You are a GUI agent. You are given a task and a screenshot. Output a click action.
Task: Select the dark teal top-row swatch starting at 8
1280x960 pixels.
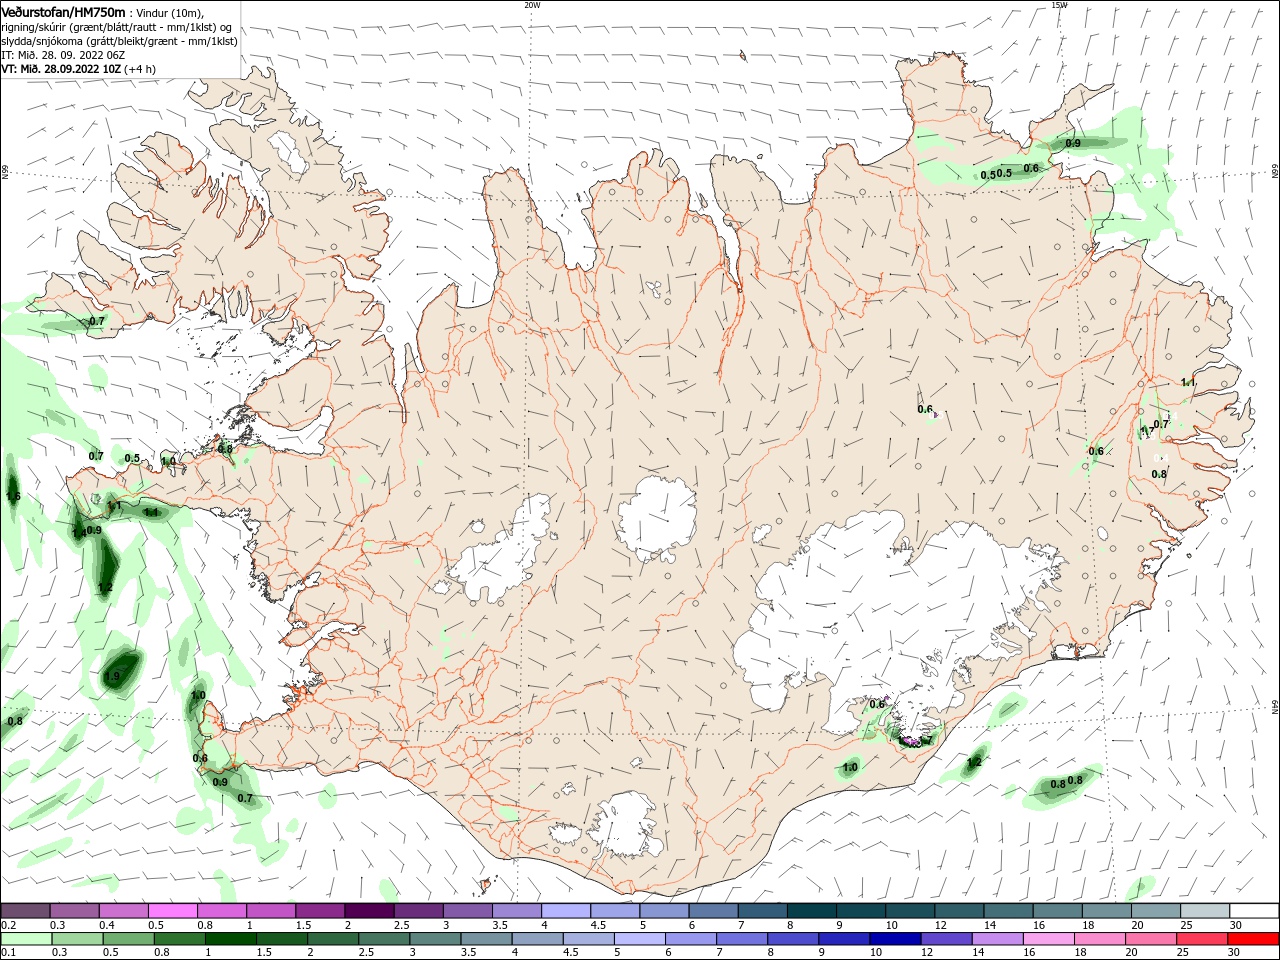pyautogui.click(x=812, y=911)
